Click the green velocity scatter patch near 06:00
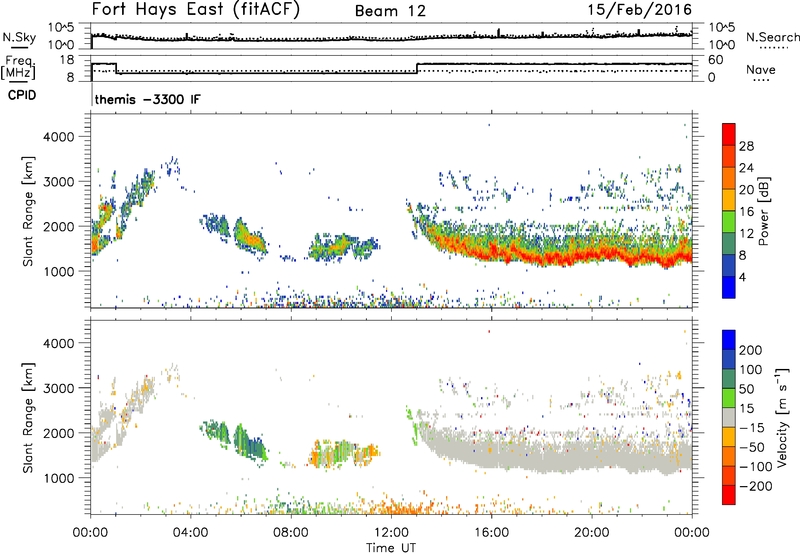This screenshot has width=800, height=554. [x=250, y=443]
